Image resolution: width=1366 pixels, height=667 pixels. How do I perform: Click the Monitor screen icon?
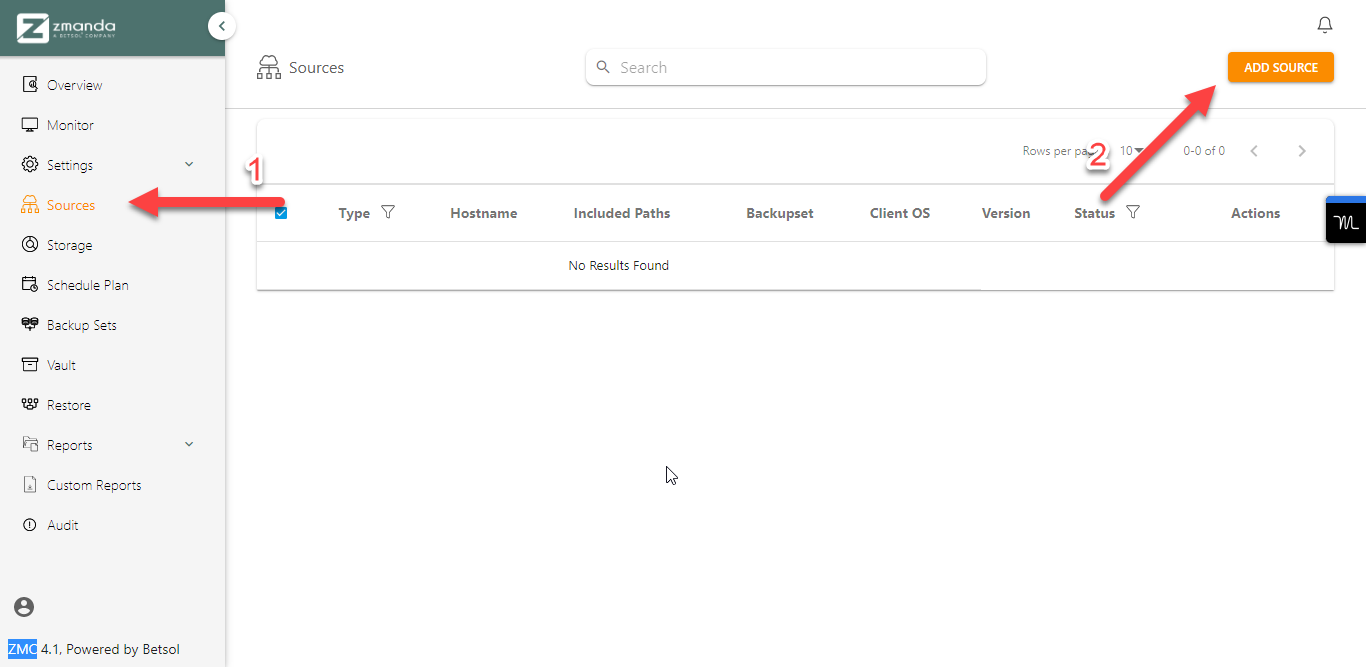pos(30,125)
